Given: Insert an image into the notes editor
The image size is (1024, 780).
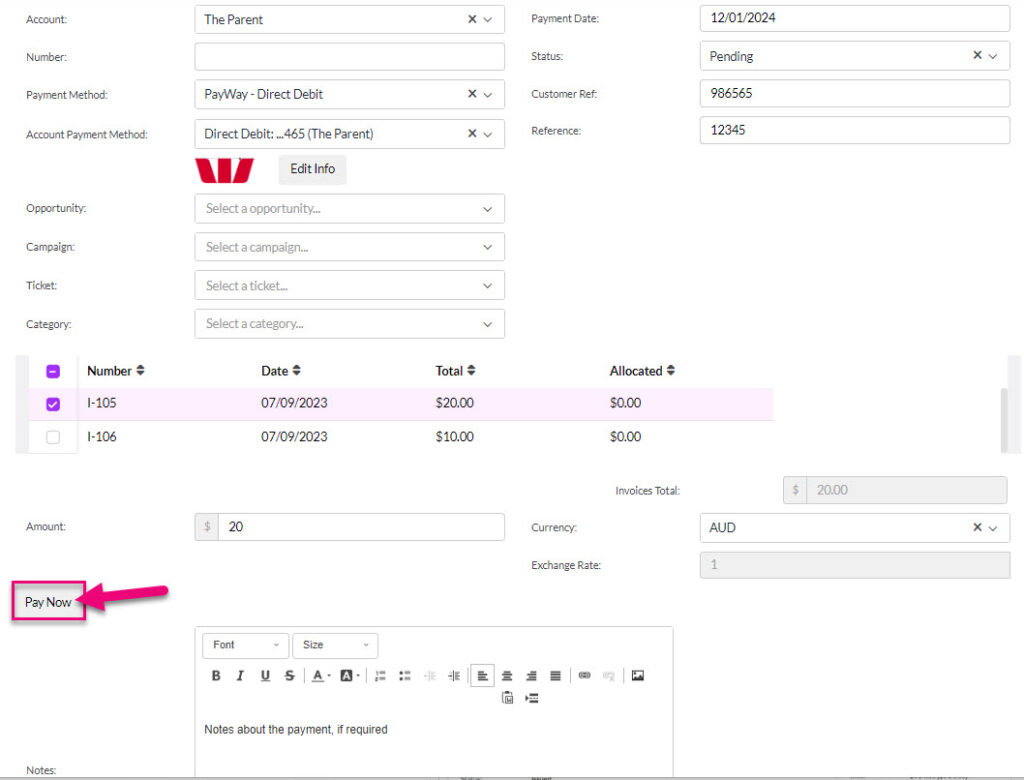Looking at the screenshot, I should click(x=638, y=675).
